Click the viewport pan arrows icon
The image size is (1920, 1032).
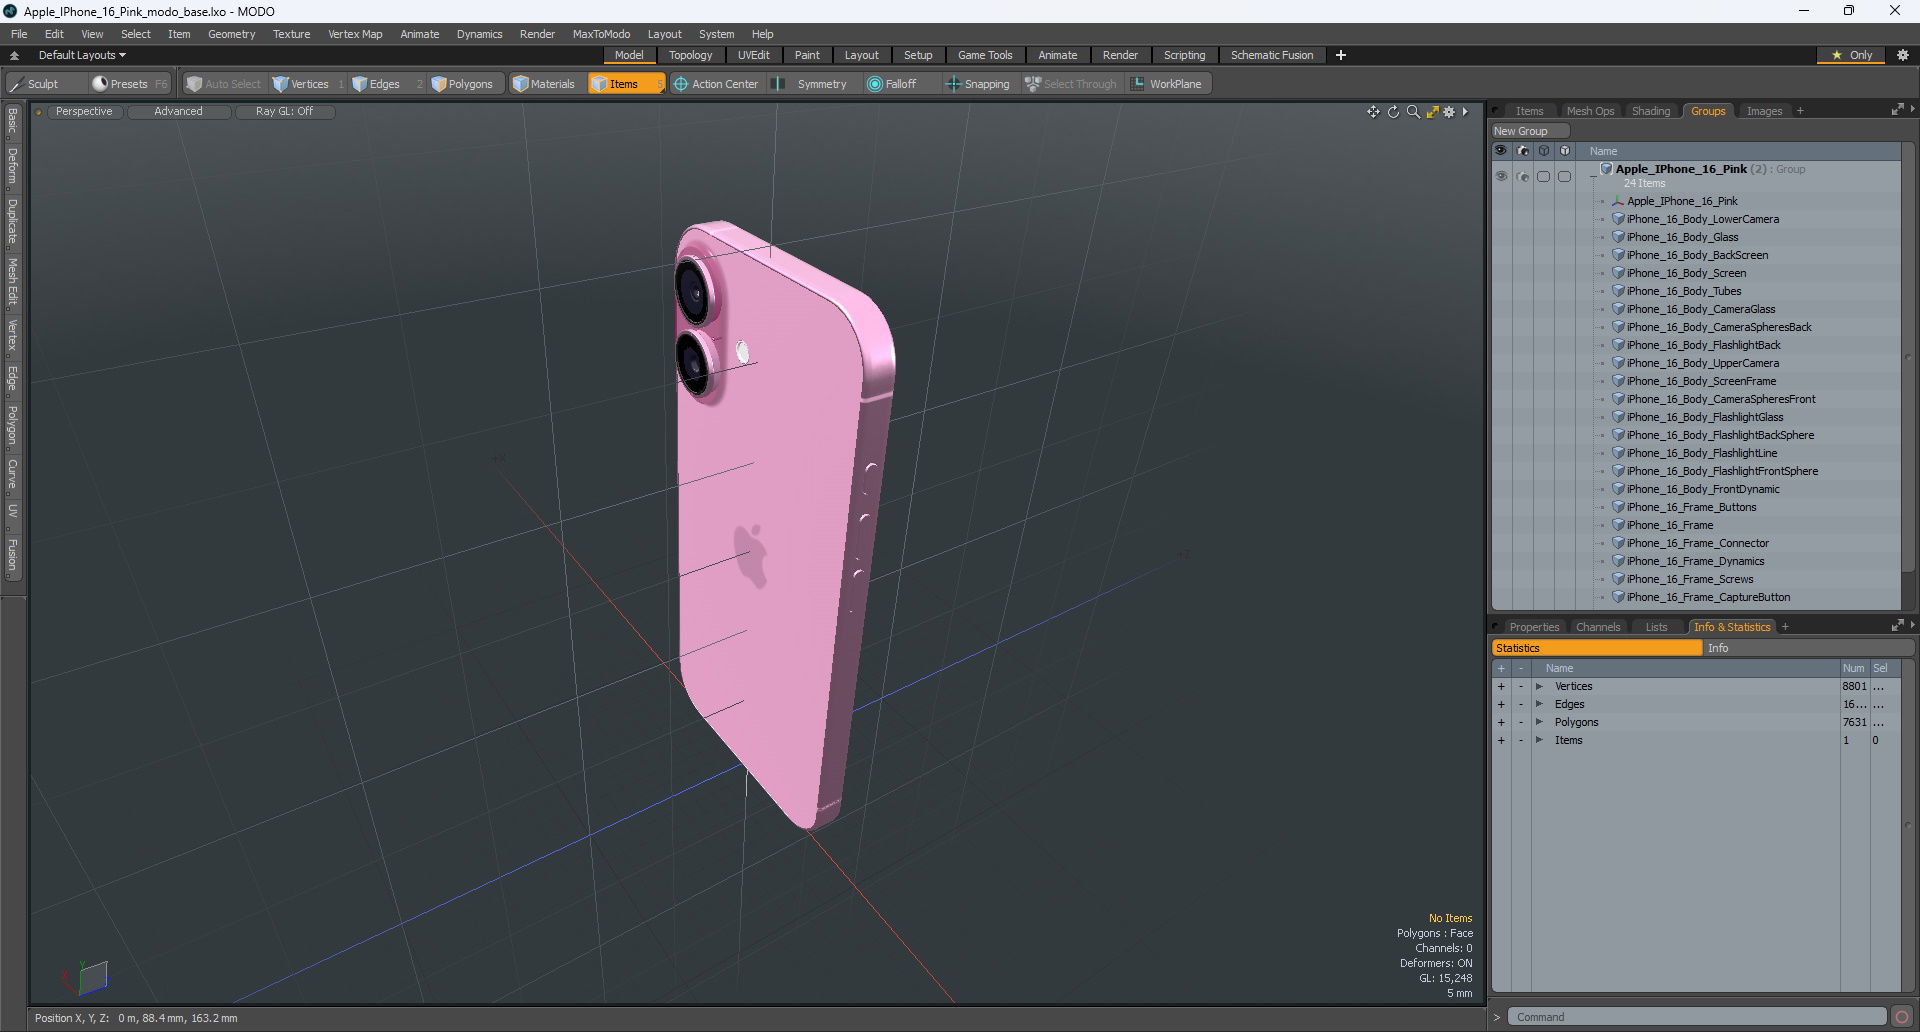(1374, 112)
